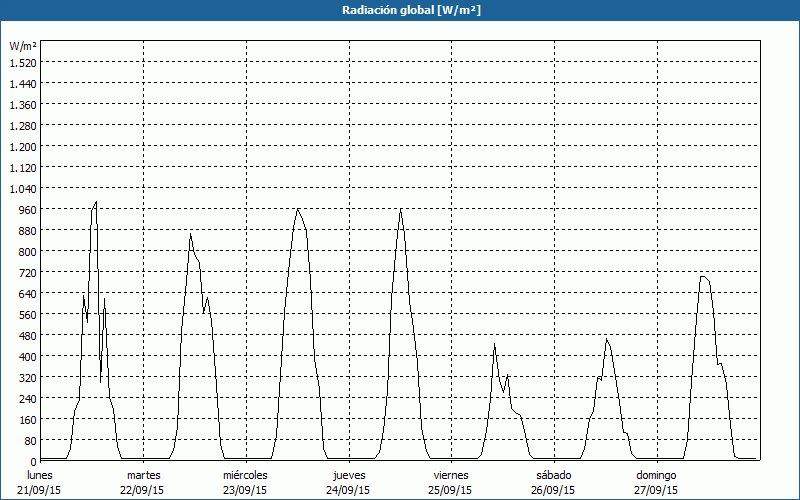
Task: Click the 'Radiación global [W/m²]' title
Action: (x=411, y=10)
